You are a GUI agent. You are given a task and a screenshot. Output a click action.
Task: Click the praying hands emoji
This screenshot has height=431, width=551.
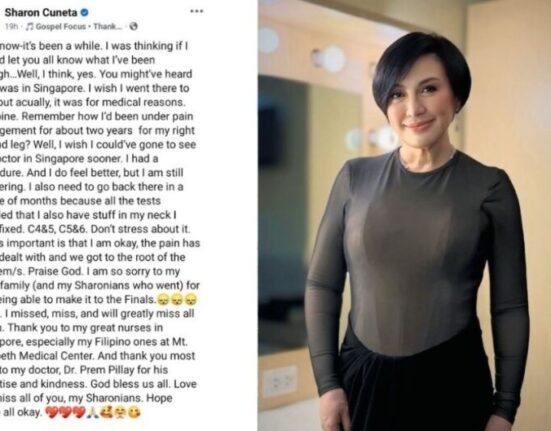coord(94,413)
